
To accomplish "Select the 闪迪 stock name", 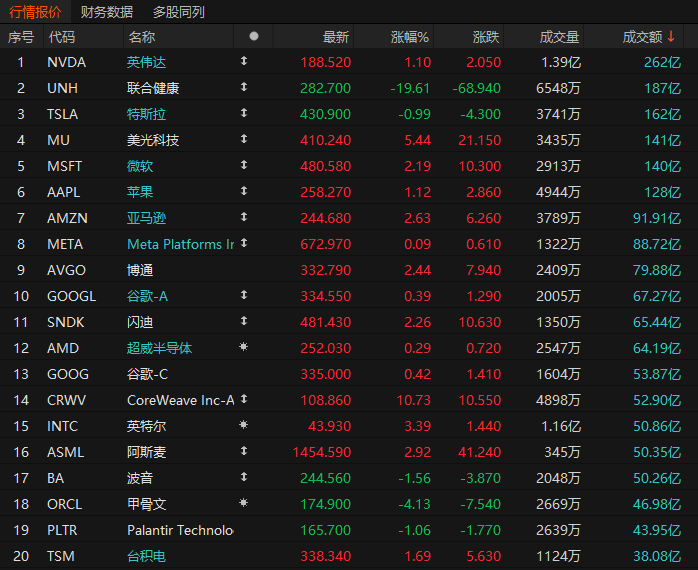I will tap(140, 322).
